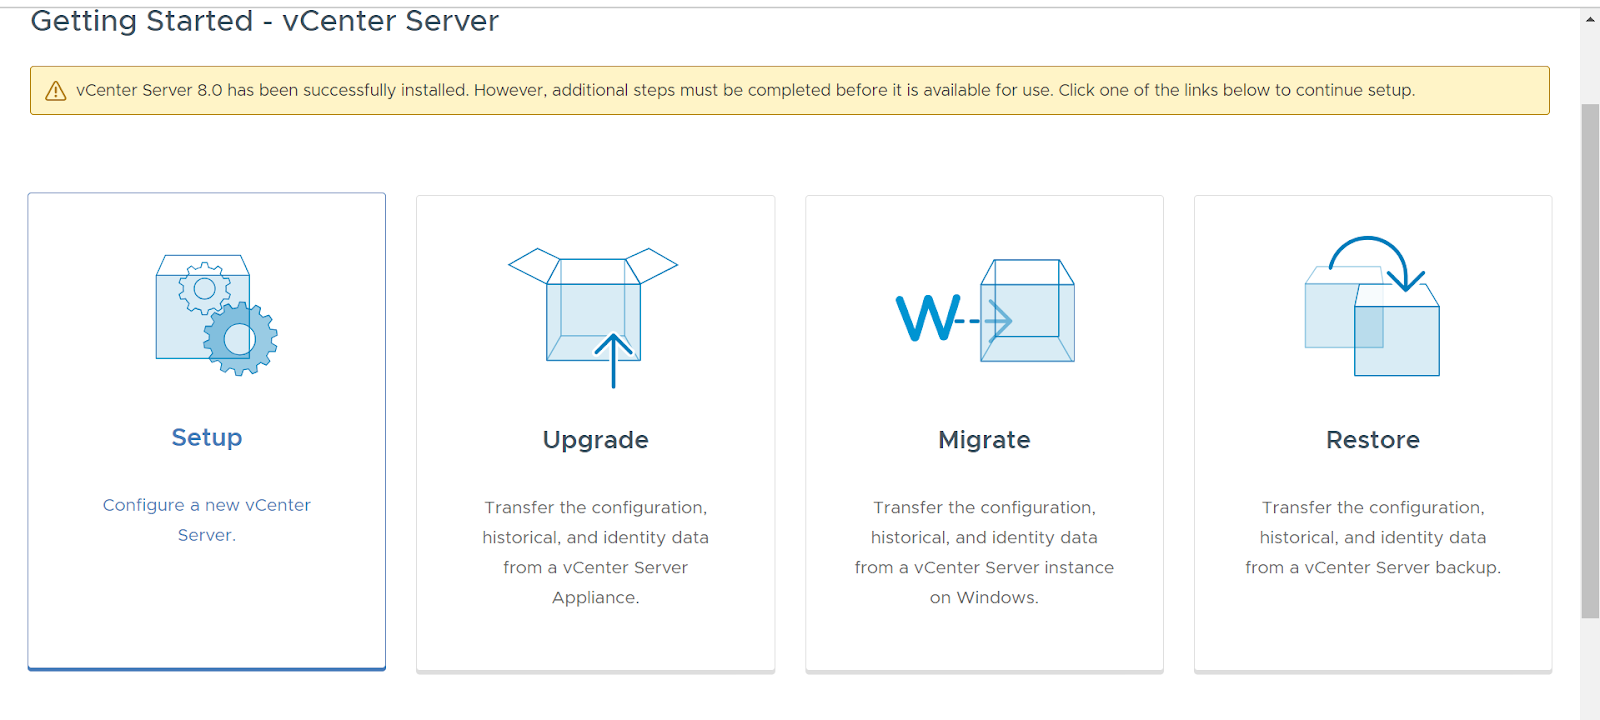Click the vertical scrollbar thumb
Image resolution: width=1600 pixels, height=720 pixels.
pos(1590,361)
